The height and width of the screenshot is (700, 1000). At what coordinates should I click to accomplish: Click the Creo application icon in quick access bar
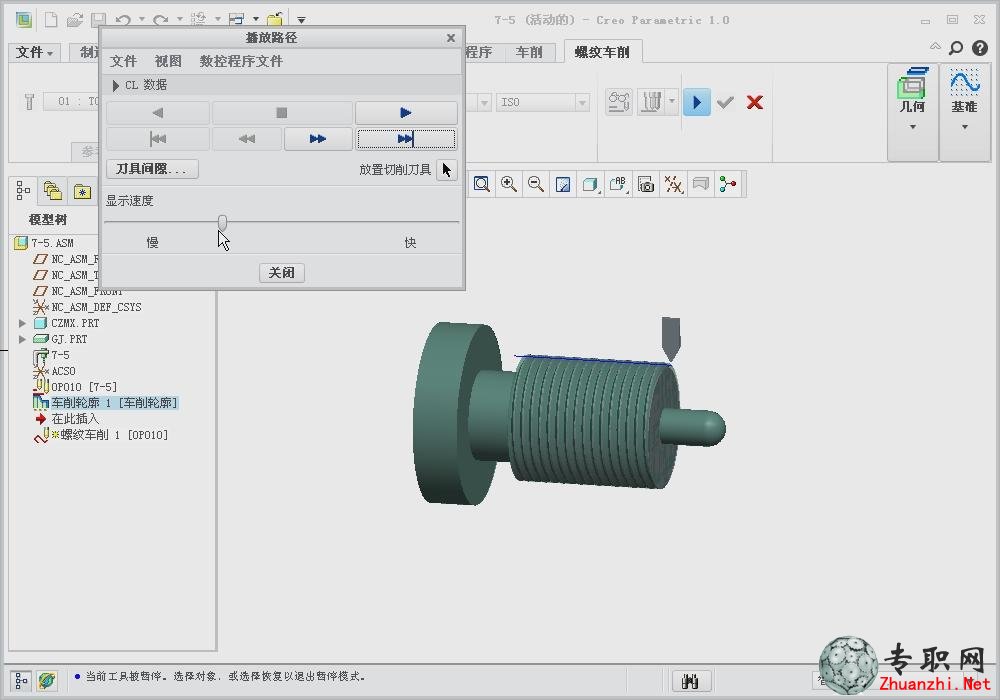[24, 20]
